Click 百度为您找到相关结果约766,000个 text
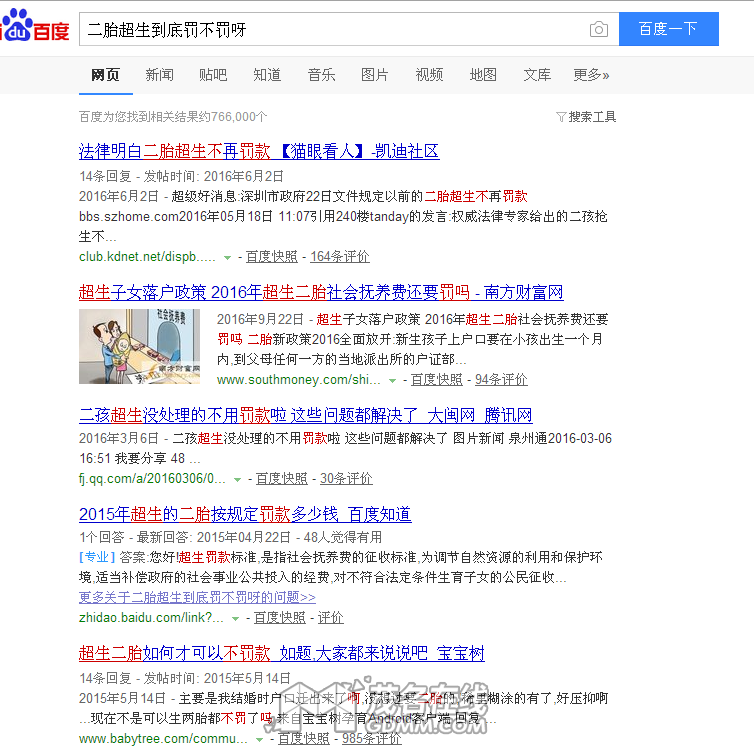Viewport: 754px width, 747px height. coord(173,117)
